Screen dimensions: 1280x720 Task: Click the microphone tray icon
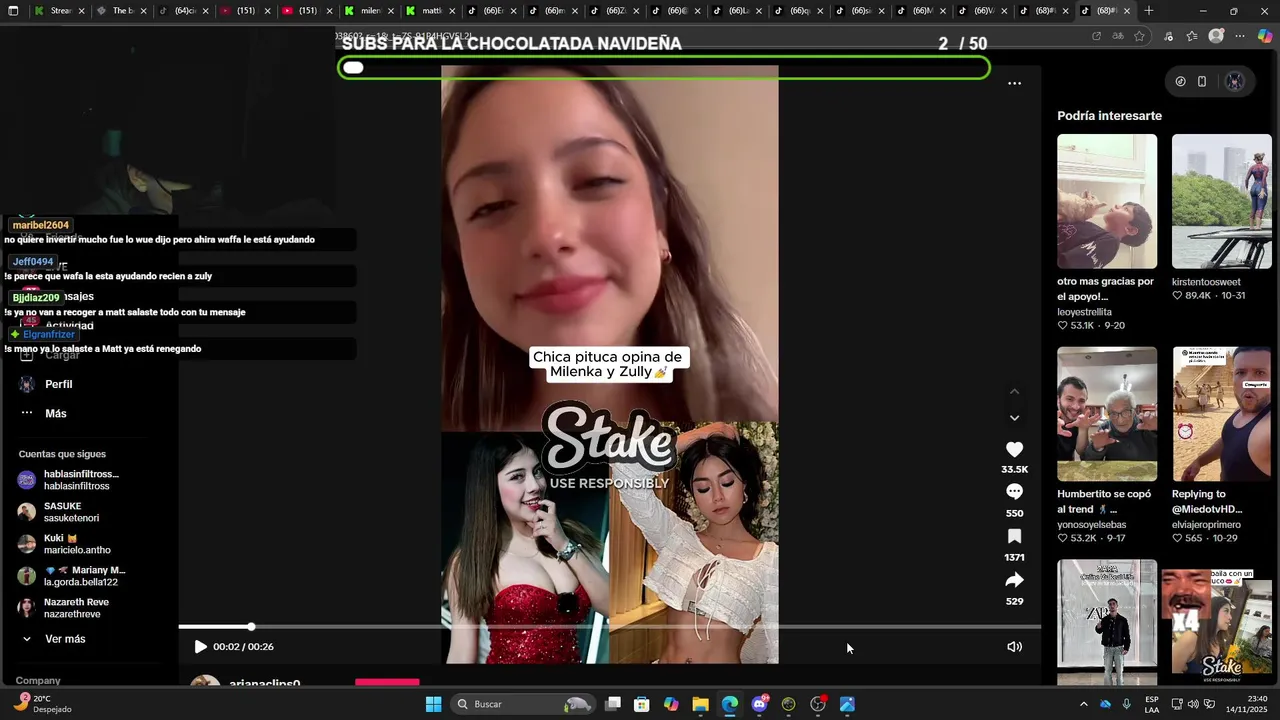click(1126, 704)
